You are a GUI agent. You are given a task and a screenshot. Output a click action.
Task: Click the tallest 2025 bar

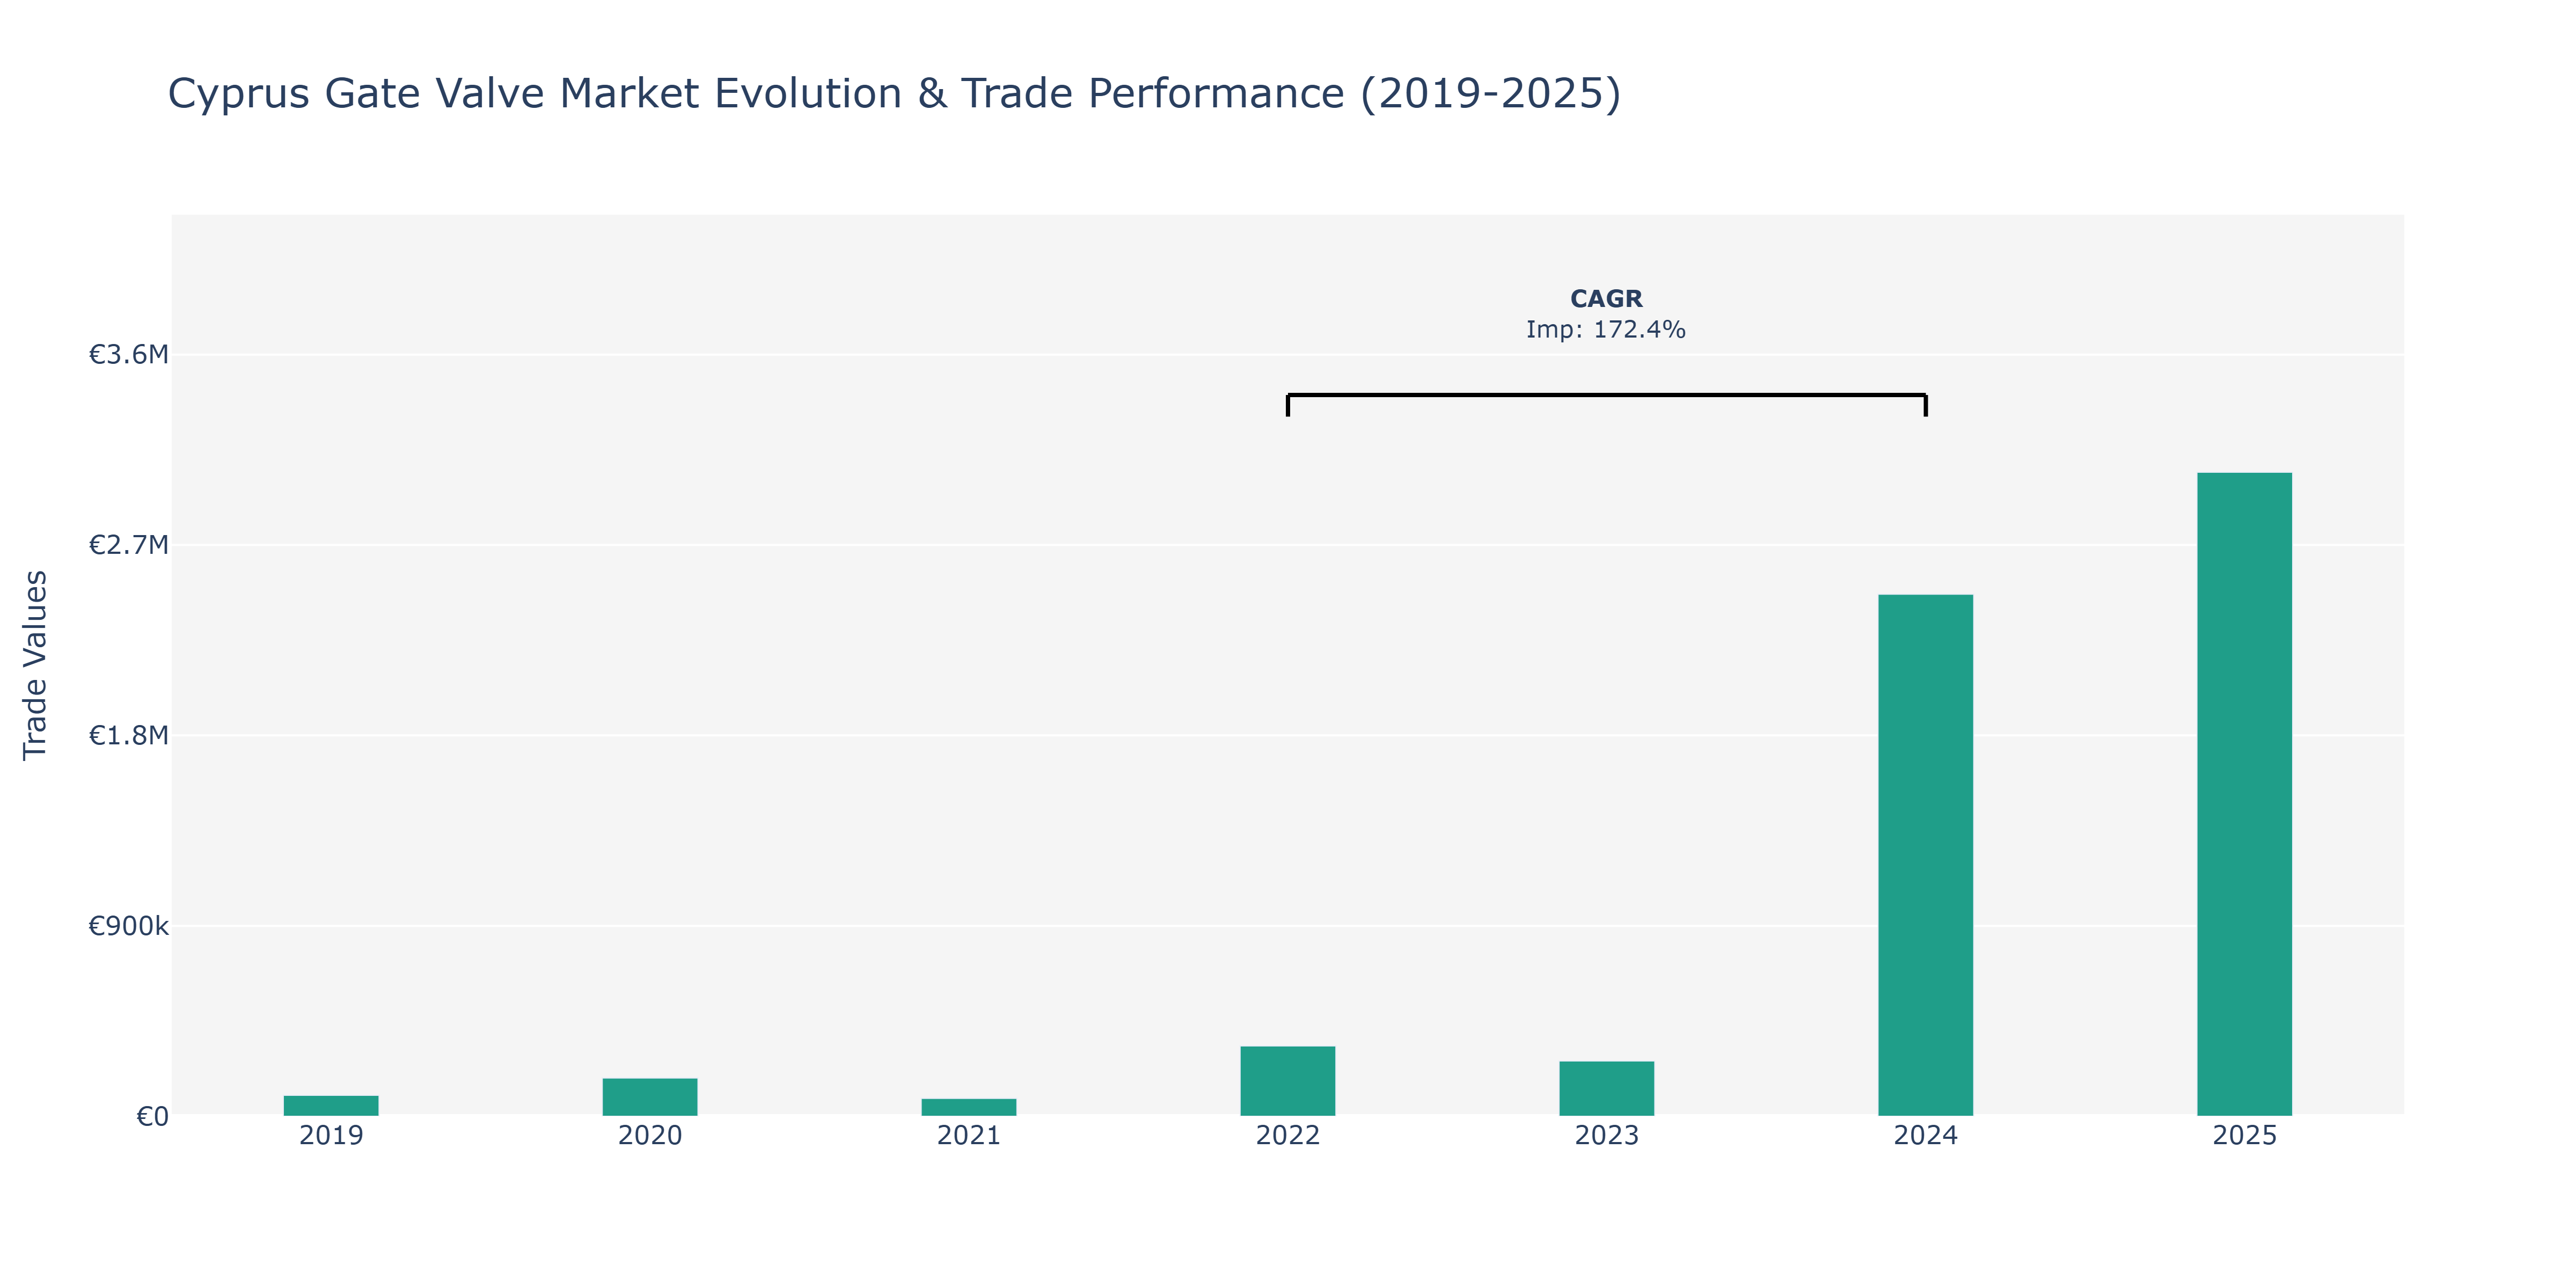tap(2245, 794)
